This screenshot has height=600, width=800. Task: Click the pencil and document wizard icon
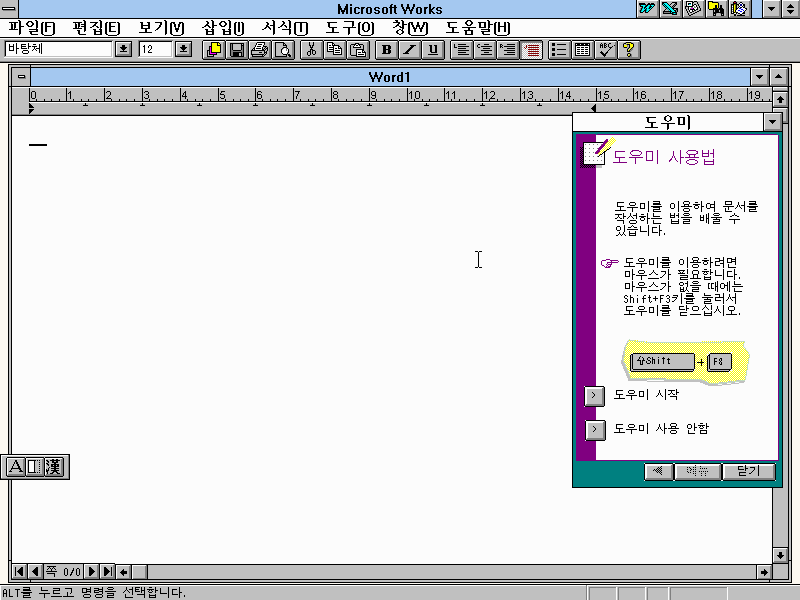tap(739, 9)
